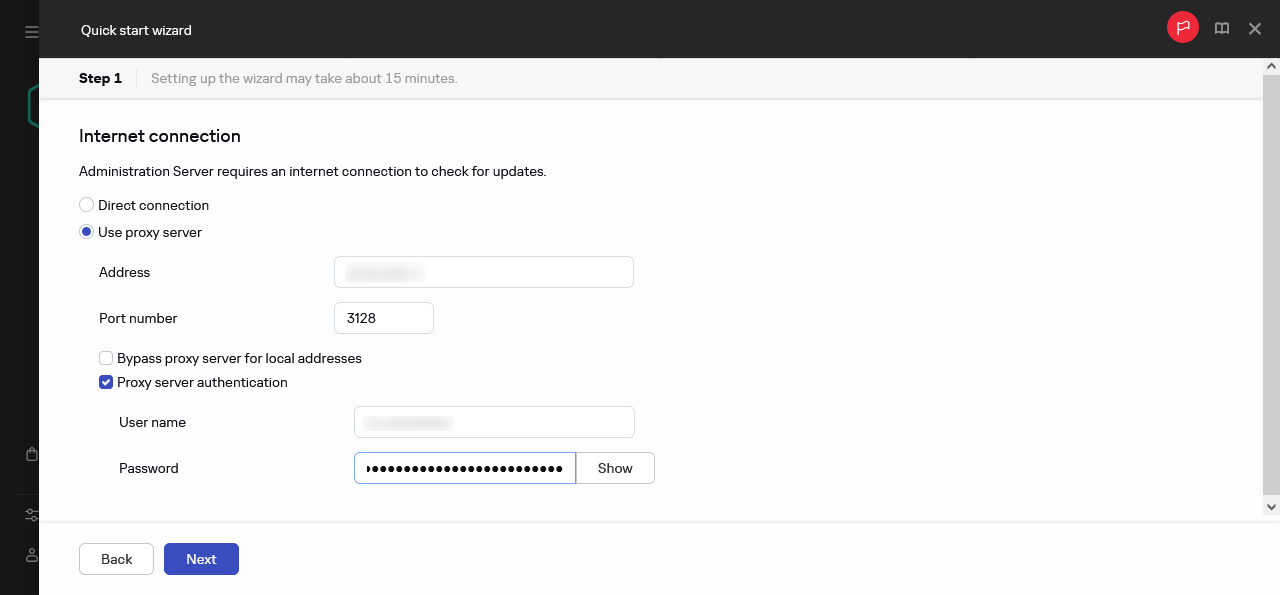Uncheck Proxy server authentication
Screen dimensions: 1280x595
click(106, 382)
